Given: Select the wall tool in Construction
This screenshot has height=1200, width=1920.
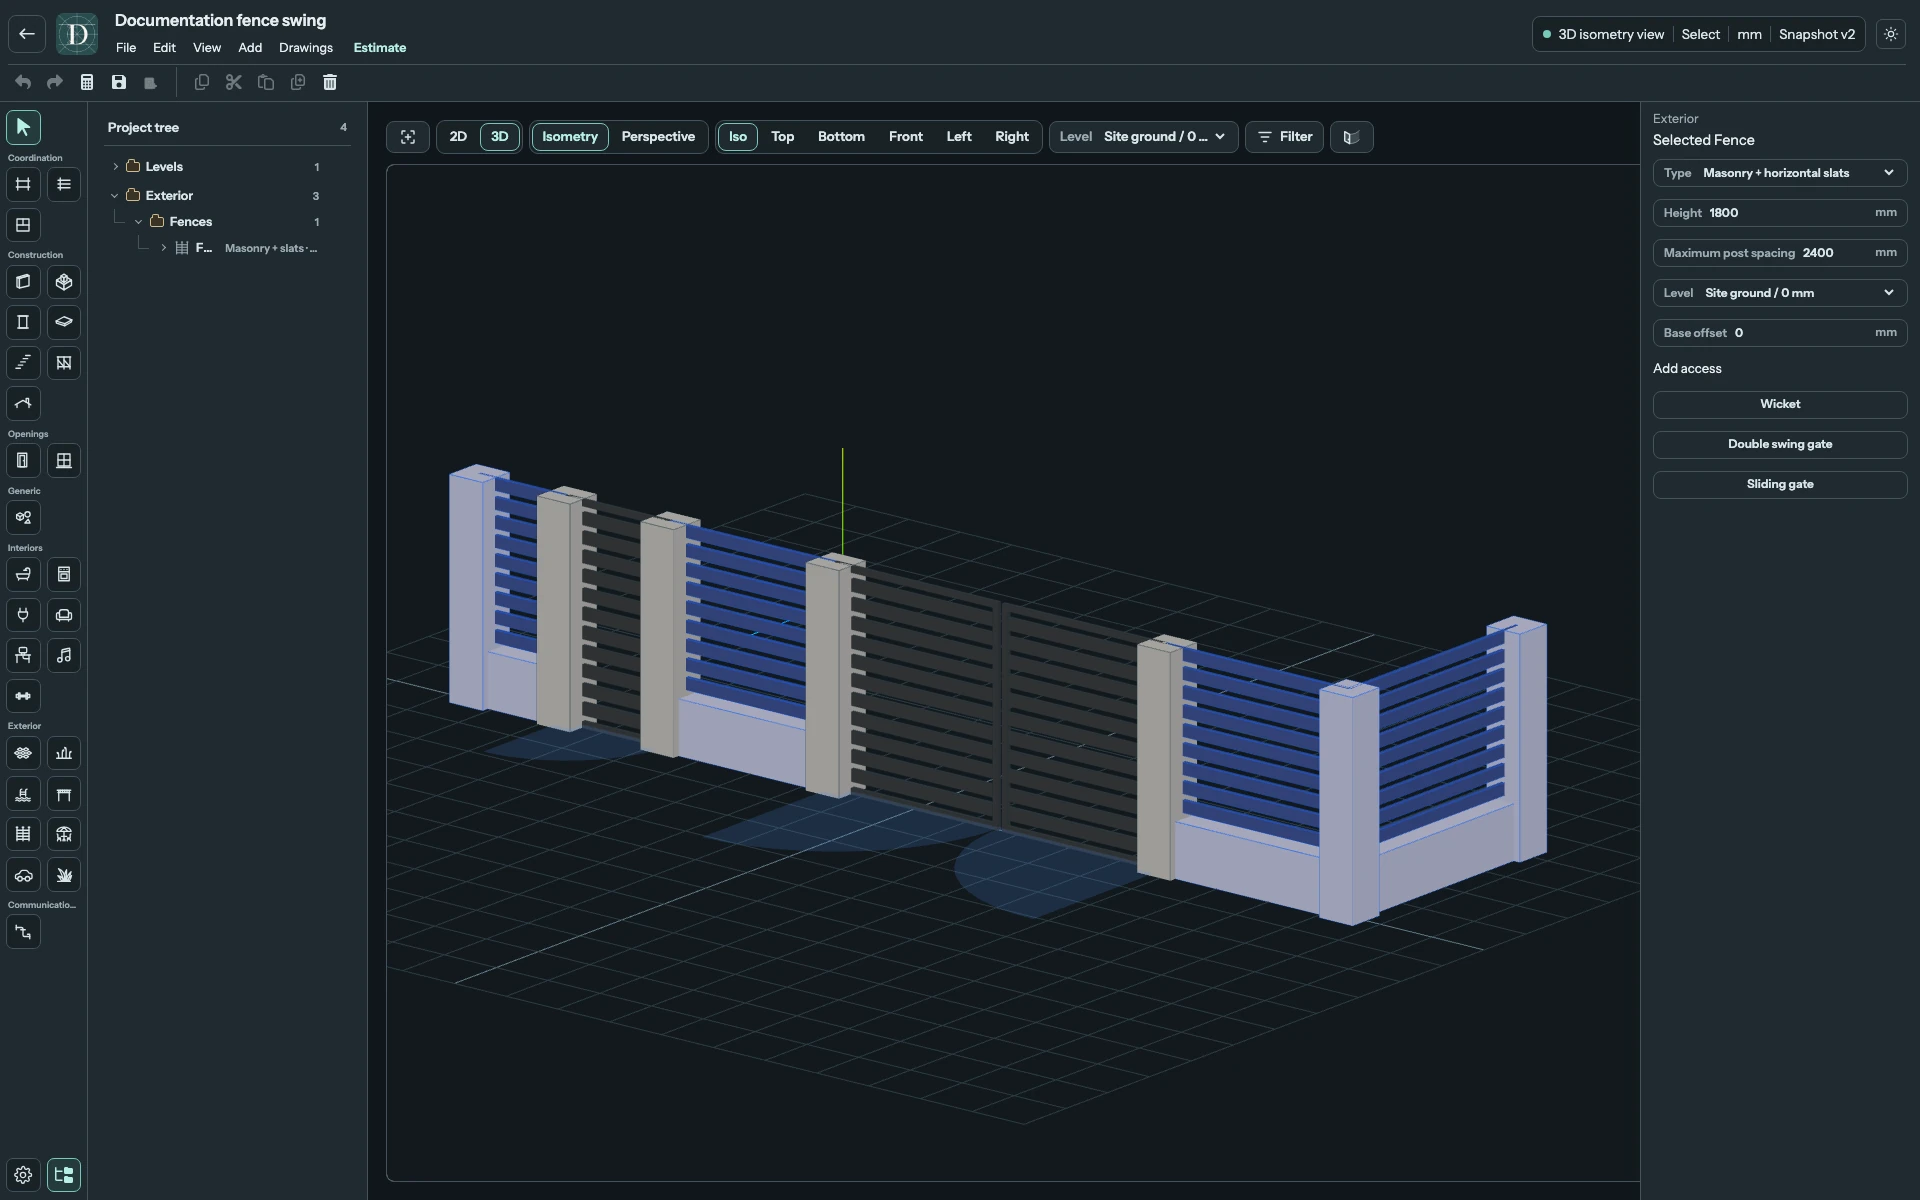Looking at the screenshot, I should pyautogui.click(x=23, y=282).
